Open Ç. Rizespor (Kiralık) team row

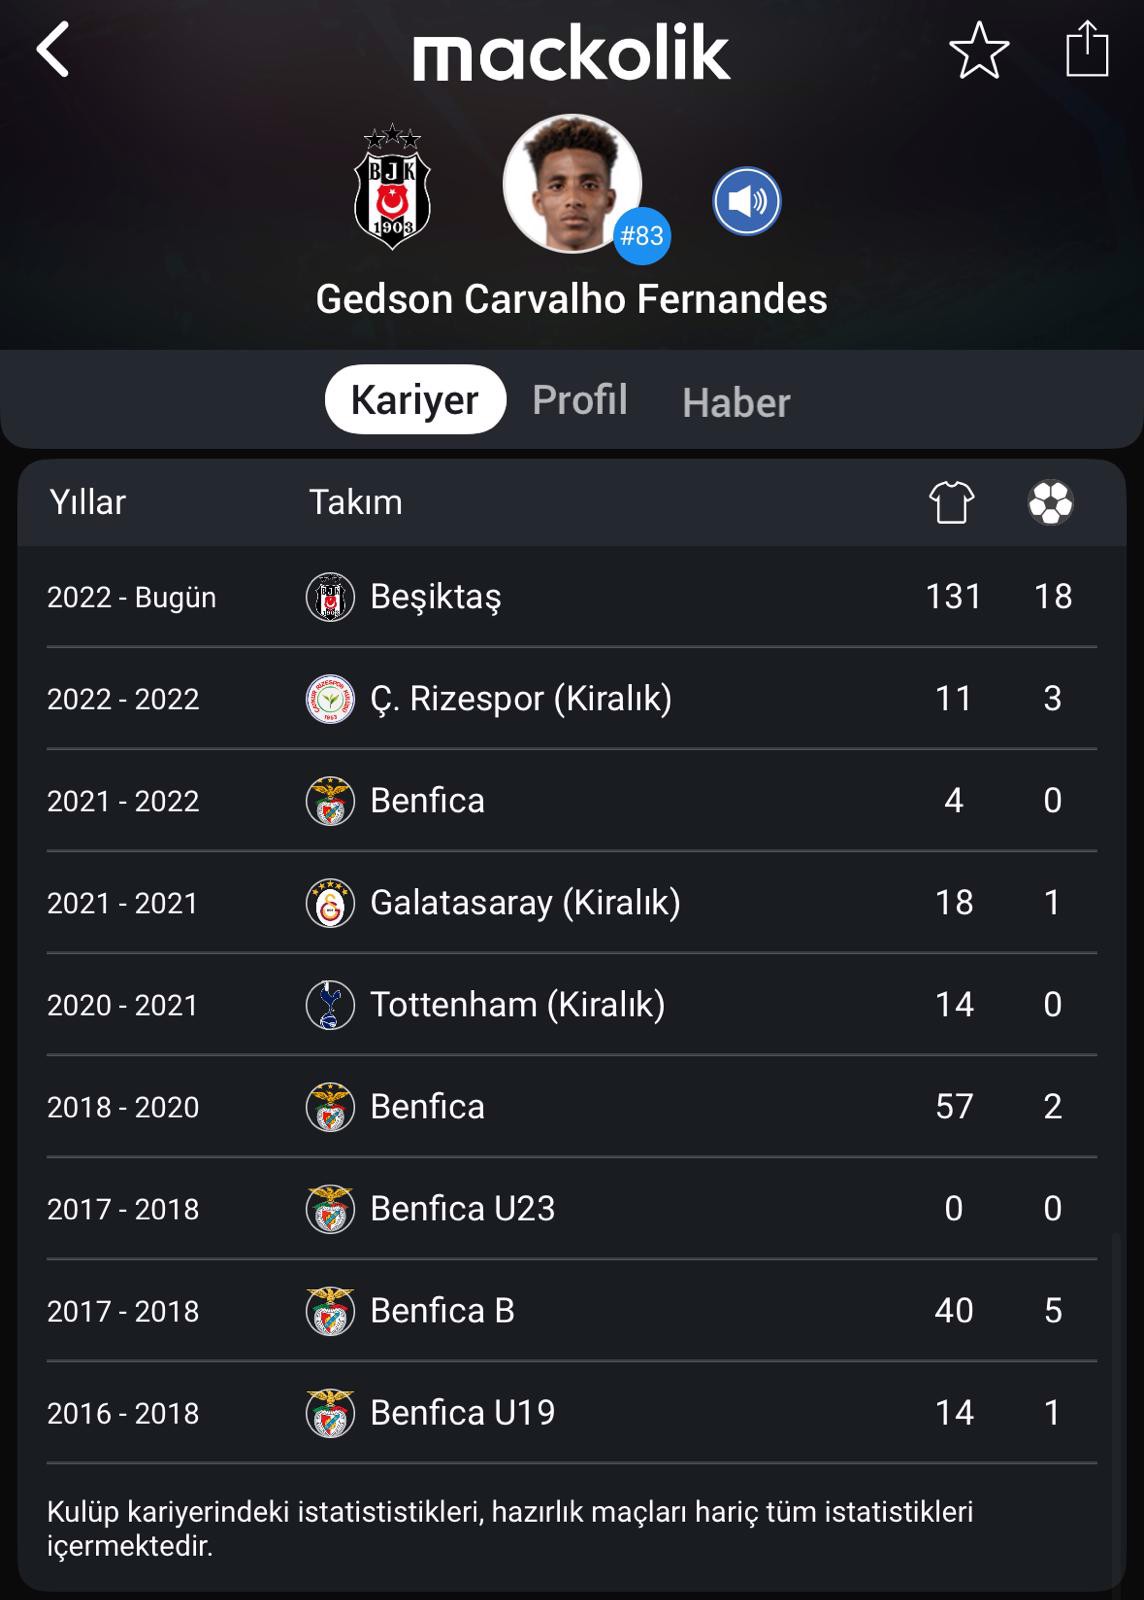coord(572,698)
